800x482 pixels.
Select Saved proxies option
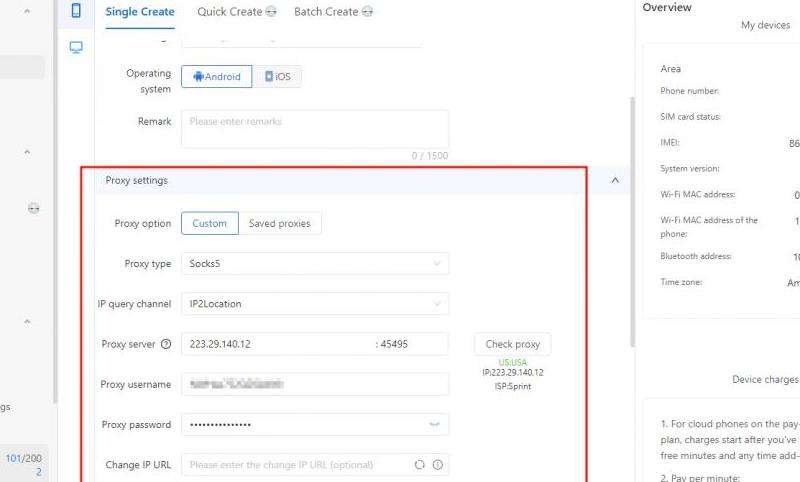[279, 224]
